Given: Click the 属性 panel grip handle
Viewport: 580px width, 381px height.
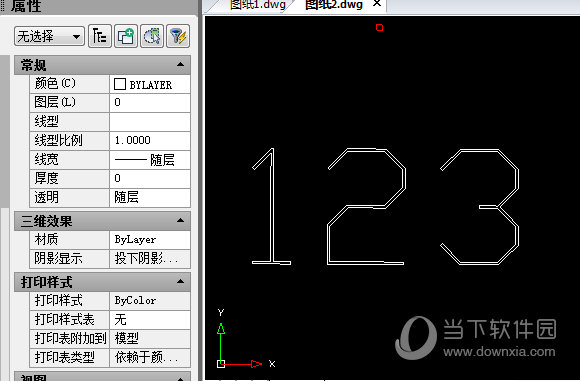Looking at the screenshot, I should click(x=3, y=6).
